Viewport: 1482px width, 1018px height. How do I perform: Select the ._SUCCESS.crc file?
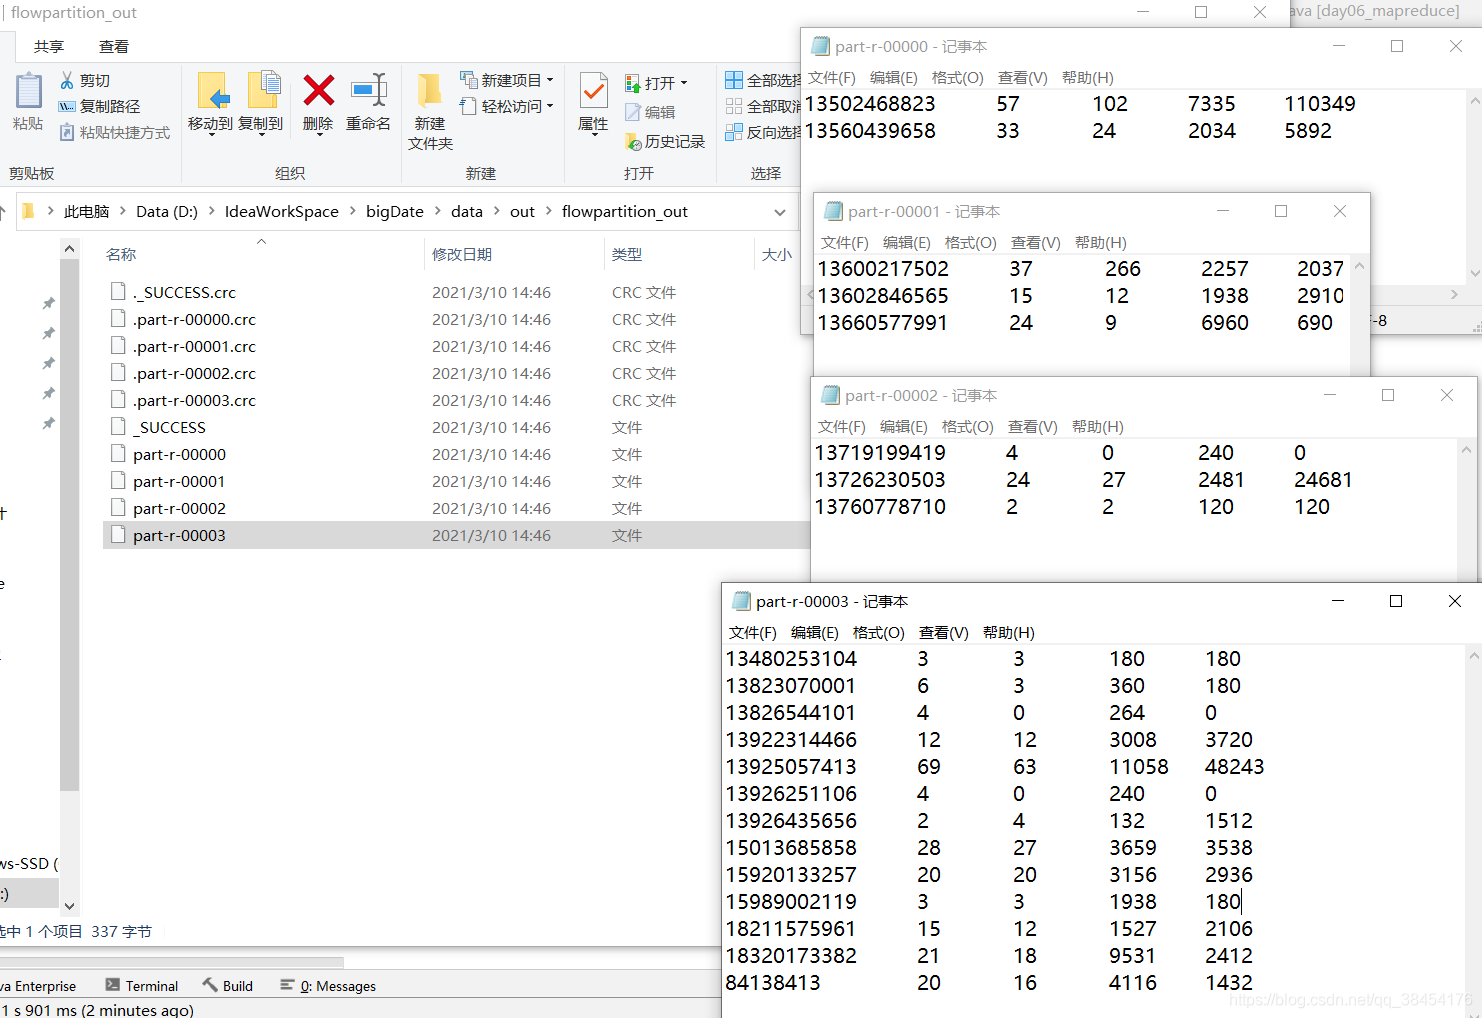pos(184,292)
